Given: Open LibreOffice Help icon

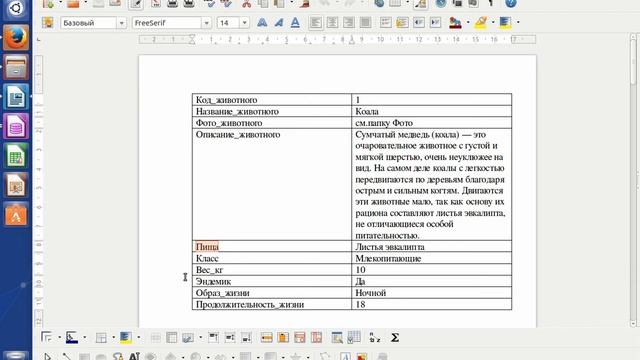Looking at the screenshot, I should [511, 4].
